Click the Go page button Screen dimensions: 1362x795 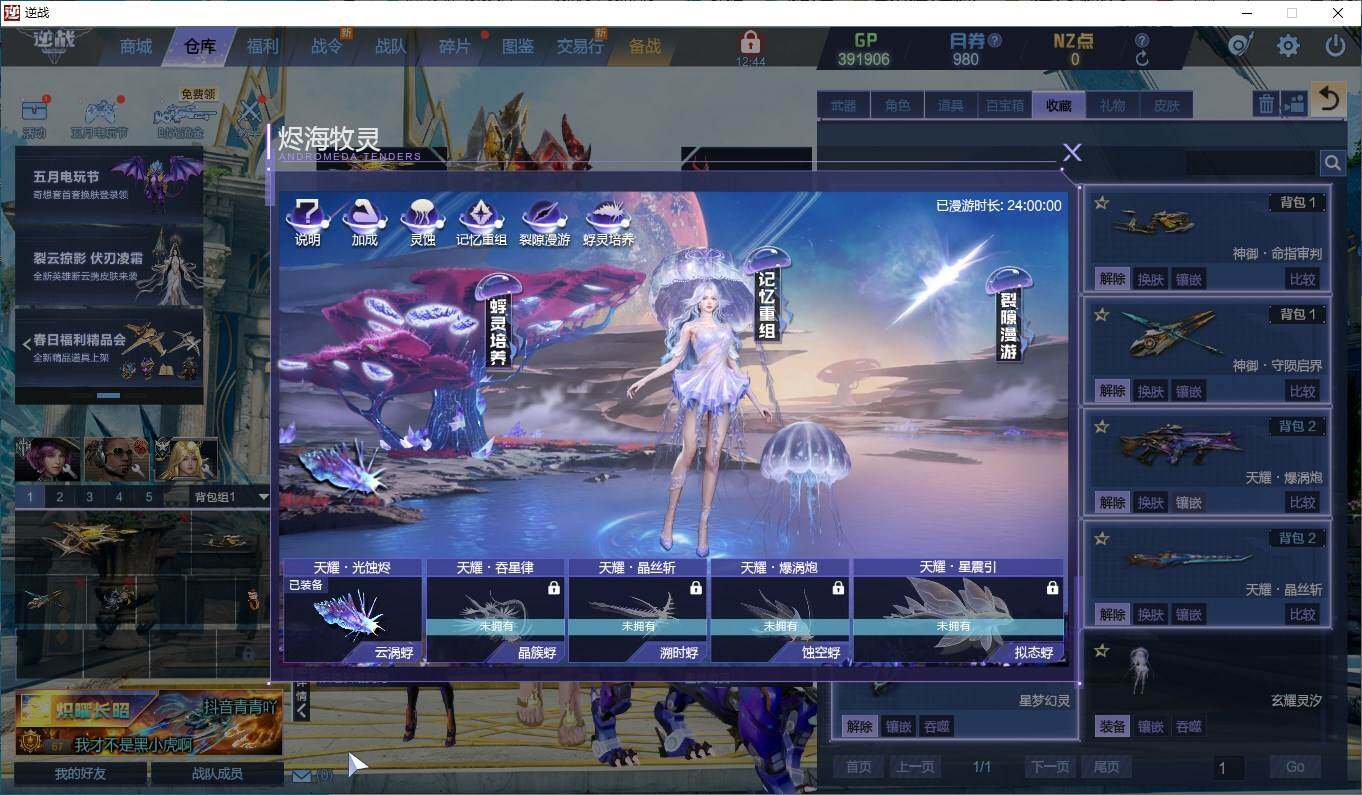point(1295,767)
